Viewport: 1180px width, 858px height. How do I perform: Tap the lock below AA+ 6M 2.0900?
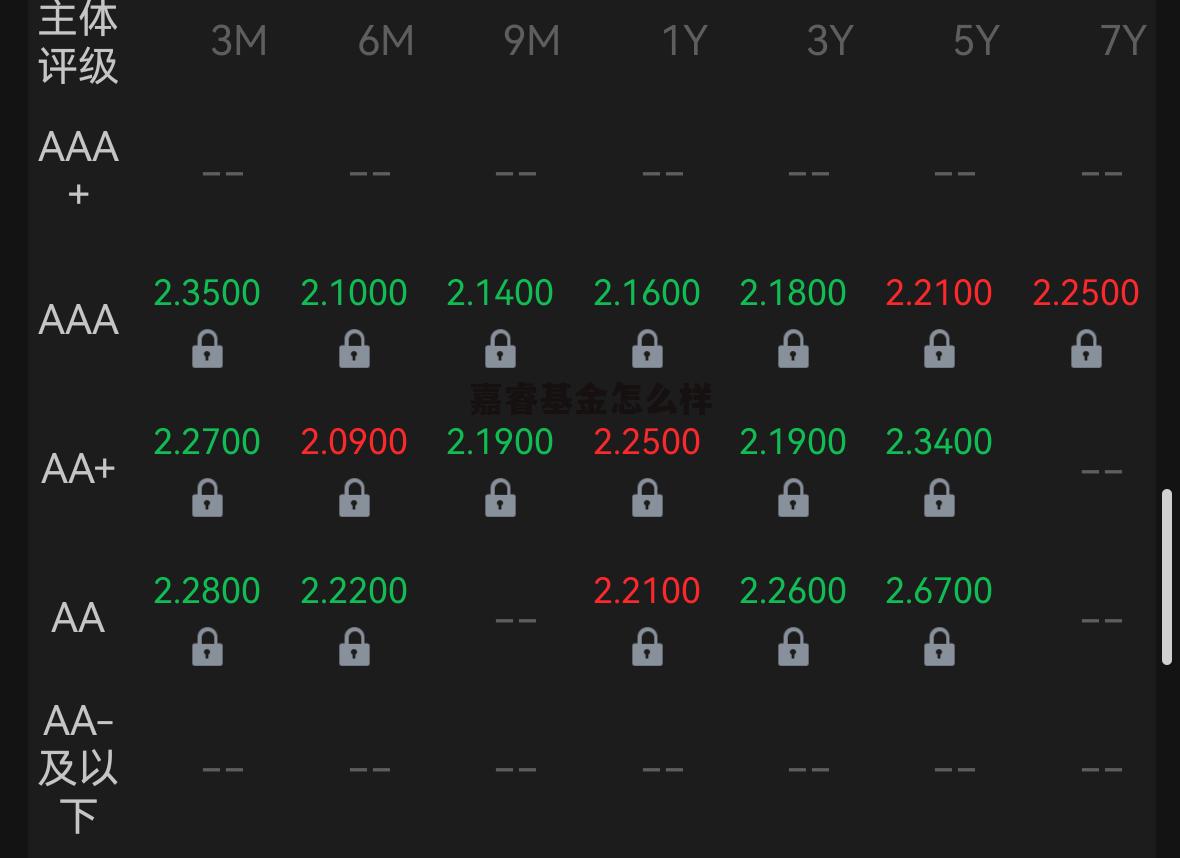click(x=354, y=498)
